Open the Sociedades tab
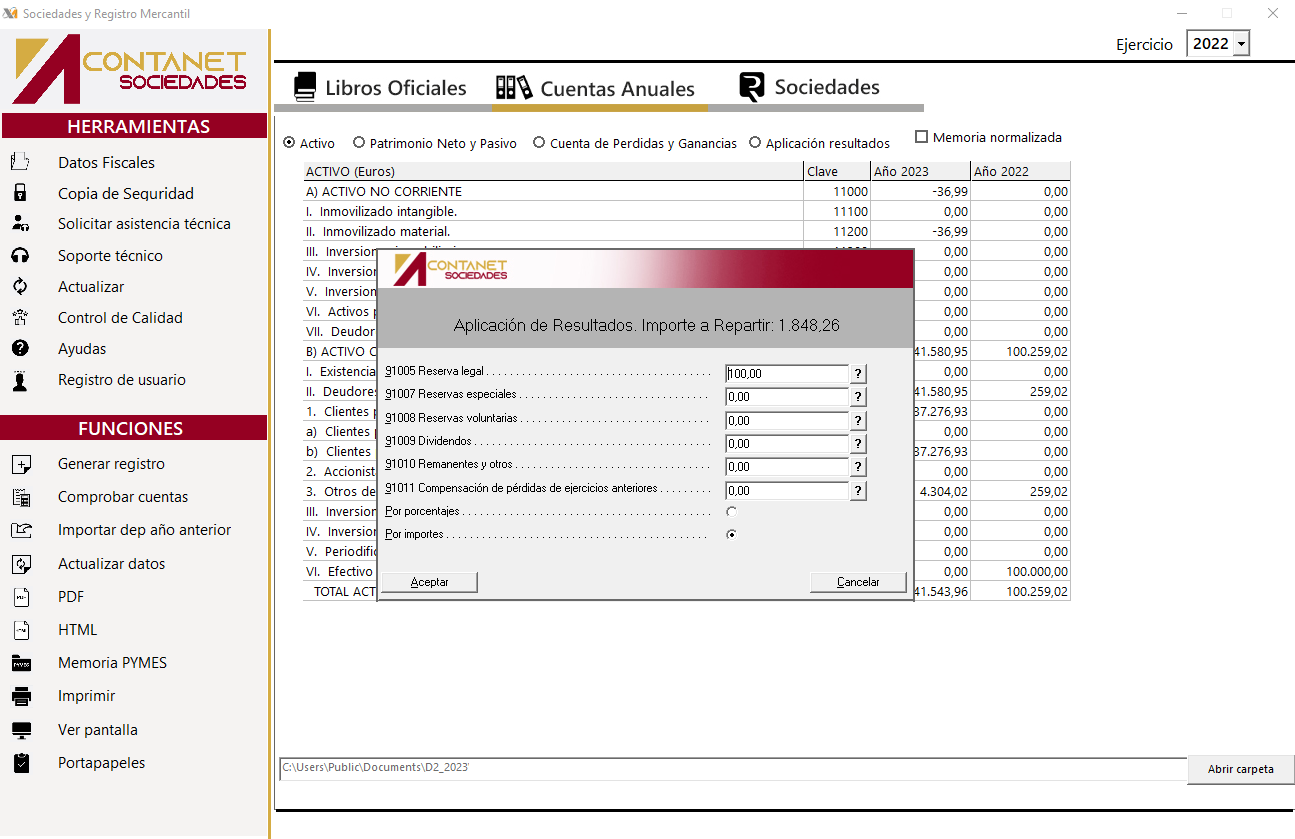 click(810, 87)
